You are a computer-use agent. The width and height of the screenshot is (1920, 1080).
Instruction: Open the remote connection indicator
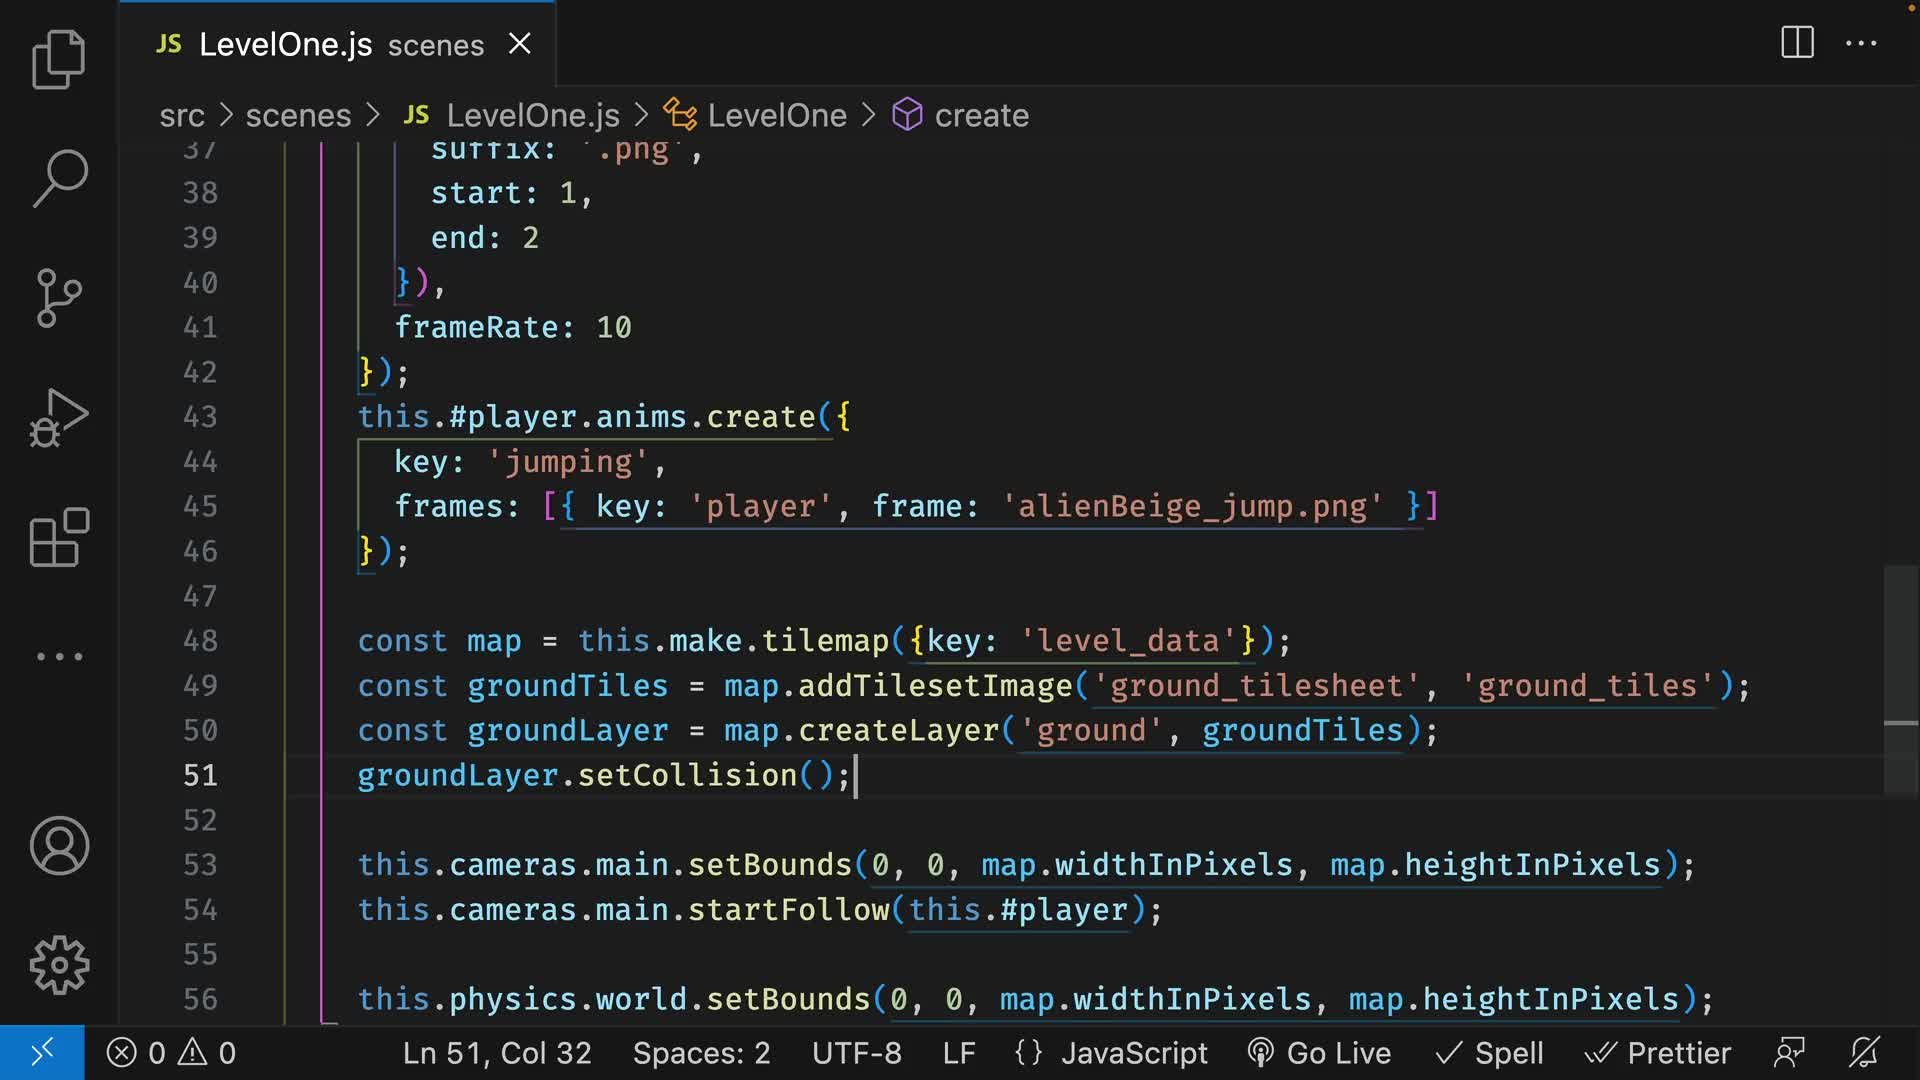pos(42,1052)
